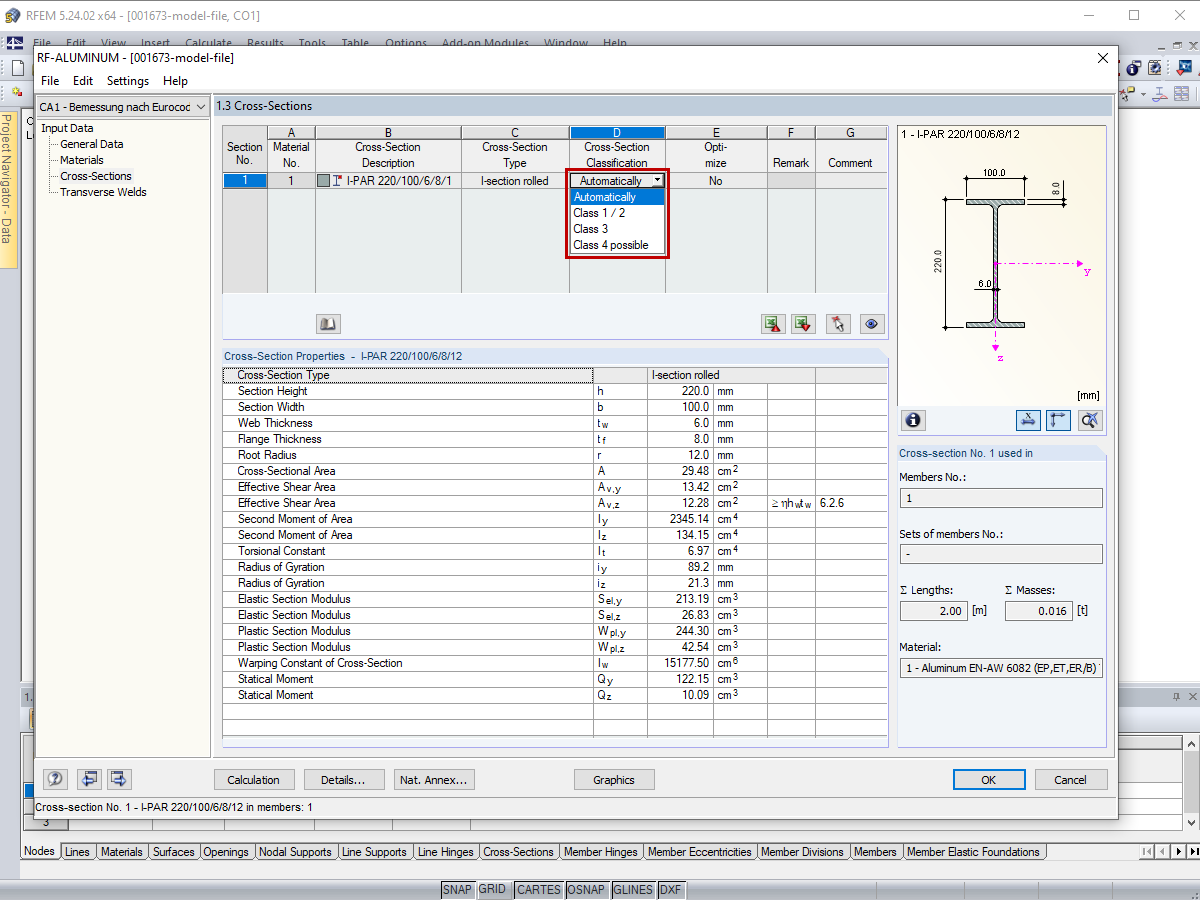Toggle principal axes display in preview

coord(1058,420)
